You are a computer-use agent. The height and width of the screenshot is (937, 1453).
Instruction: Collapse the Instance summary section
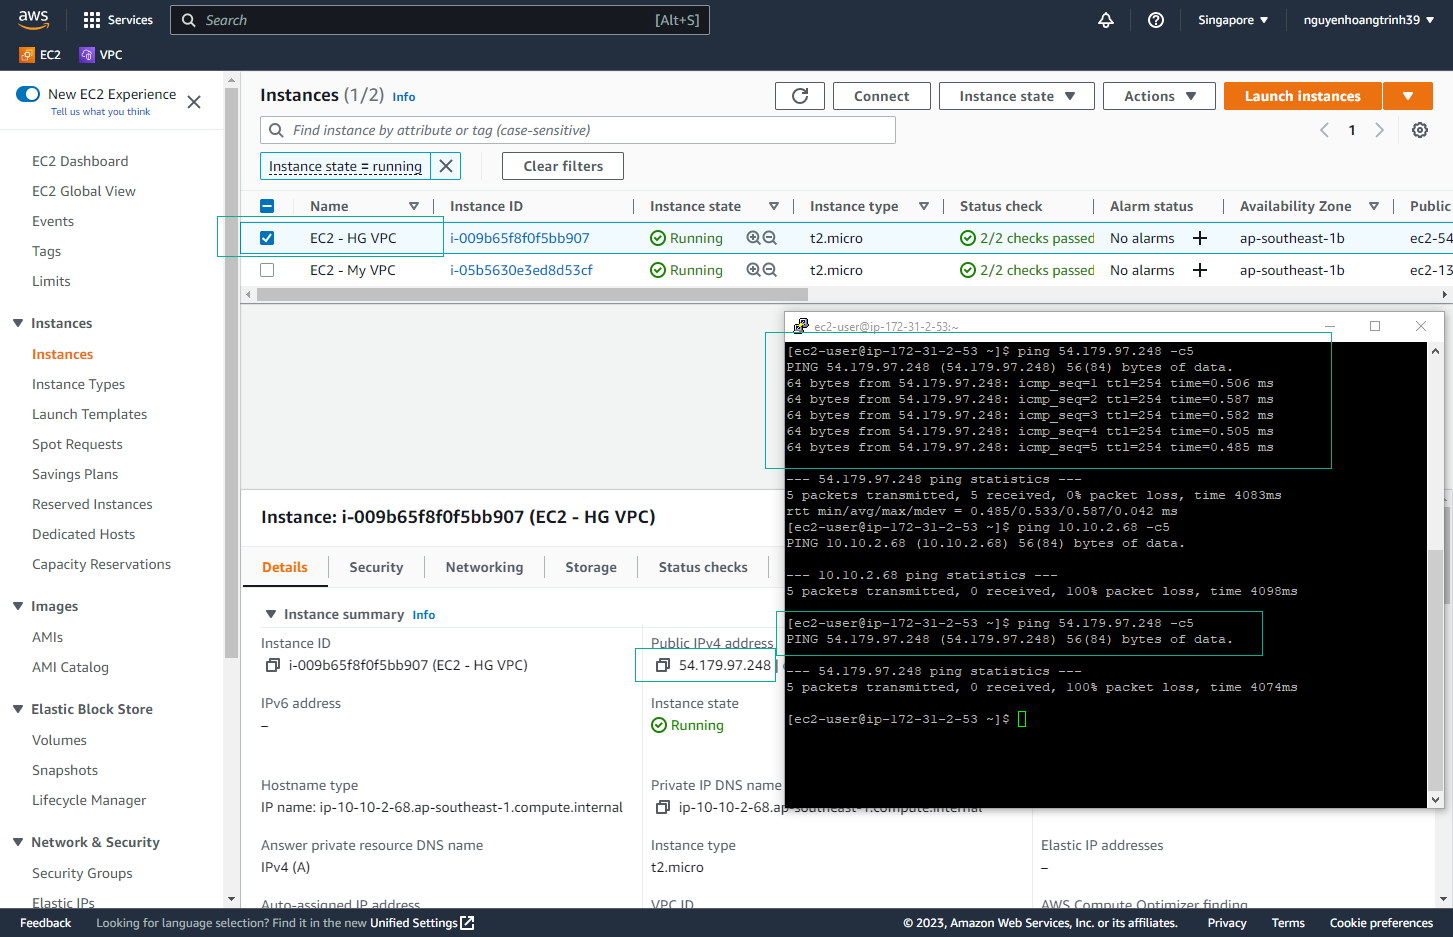[270, 614]
